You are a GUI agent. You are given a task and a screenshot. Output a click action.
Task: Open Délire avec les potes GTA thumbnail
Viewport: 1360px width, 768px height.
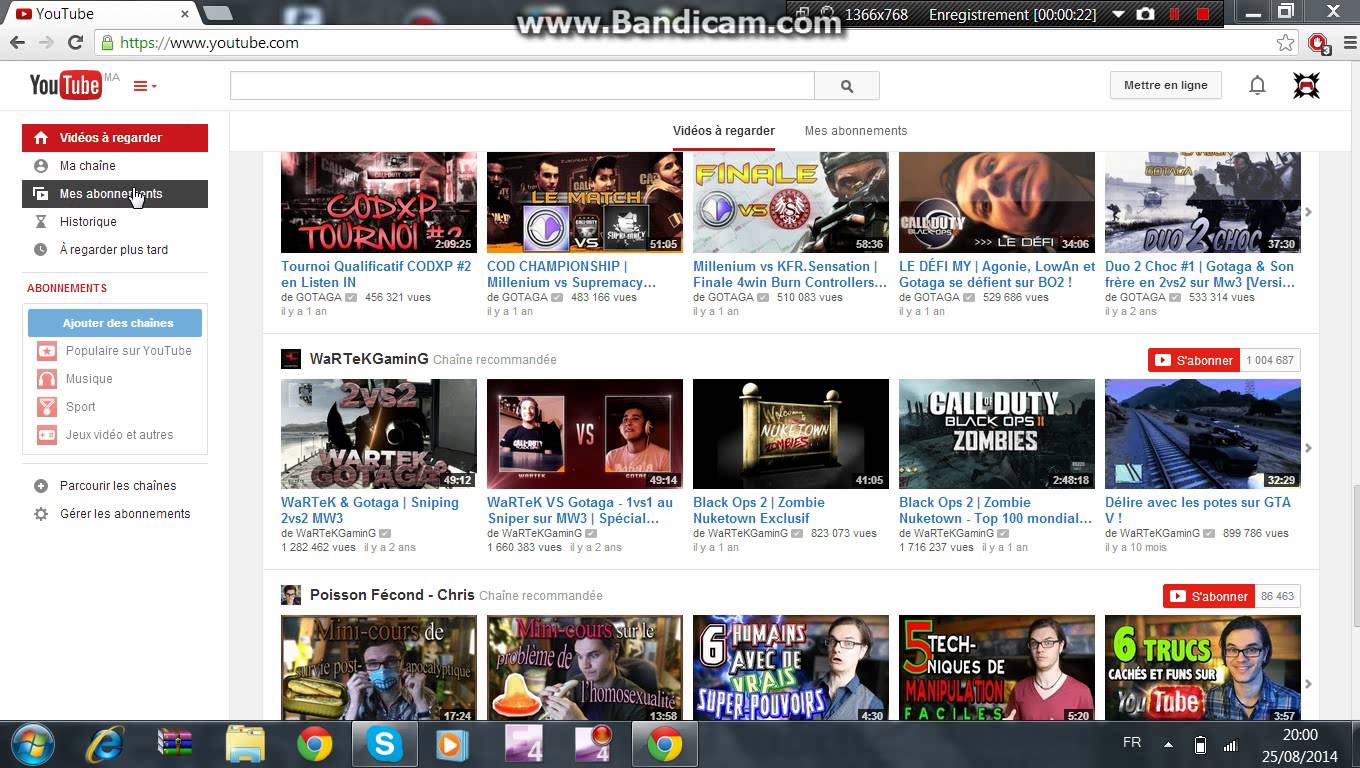pos(1203,434)
